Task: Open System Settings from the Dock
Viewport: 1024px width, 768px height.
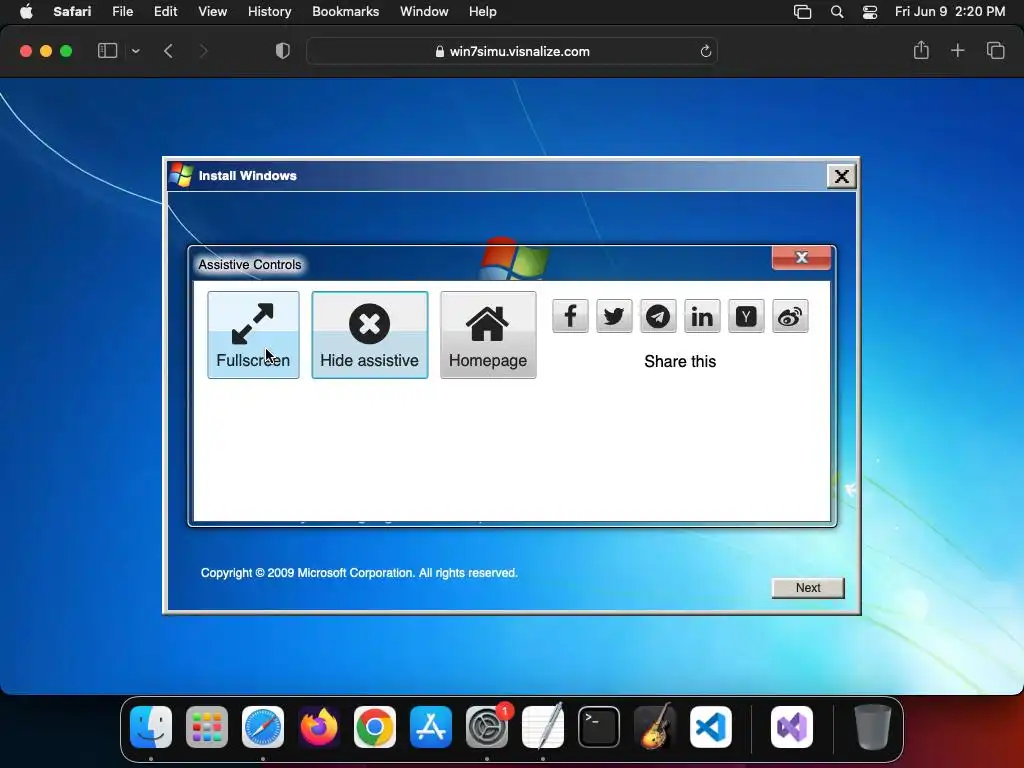Action: pos(487,727)
